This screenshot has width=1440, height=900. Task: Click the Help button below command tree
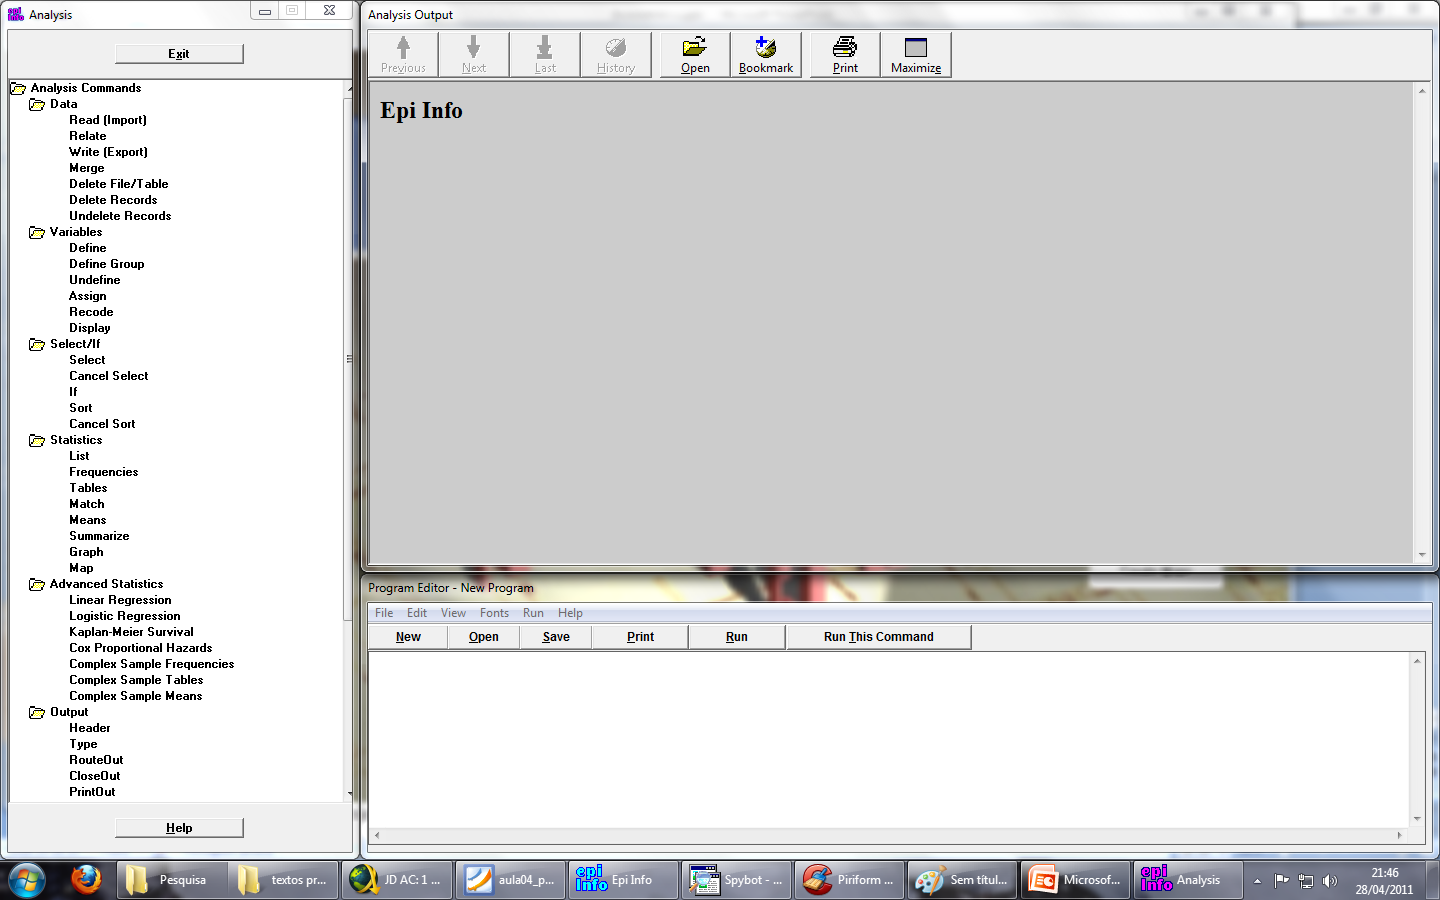tap(179, 828)
